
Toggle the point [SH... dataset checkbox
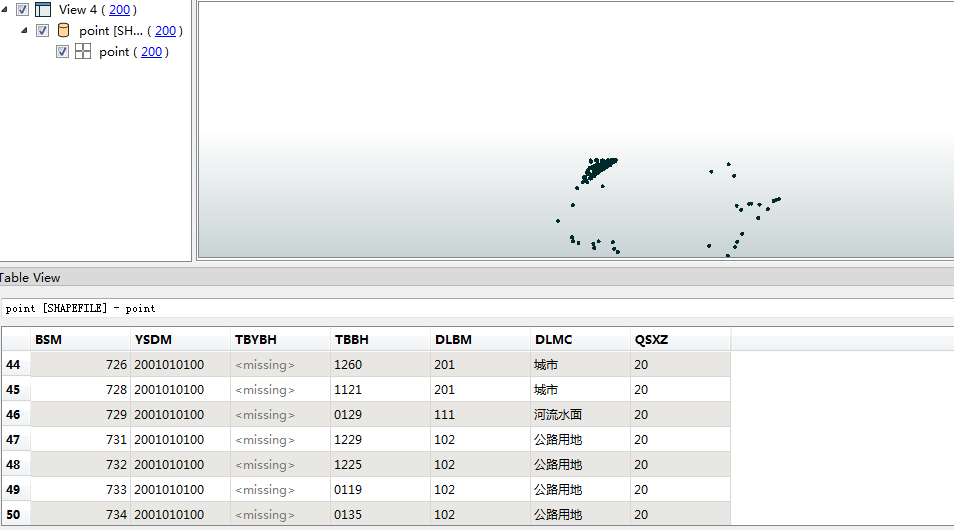pos(43,30)
